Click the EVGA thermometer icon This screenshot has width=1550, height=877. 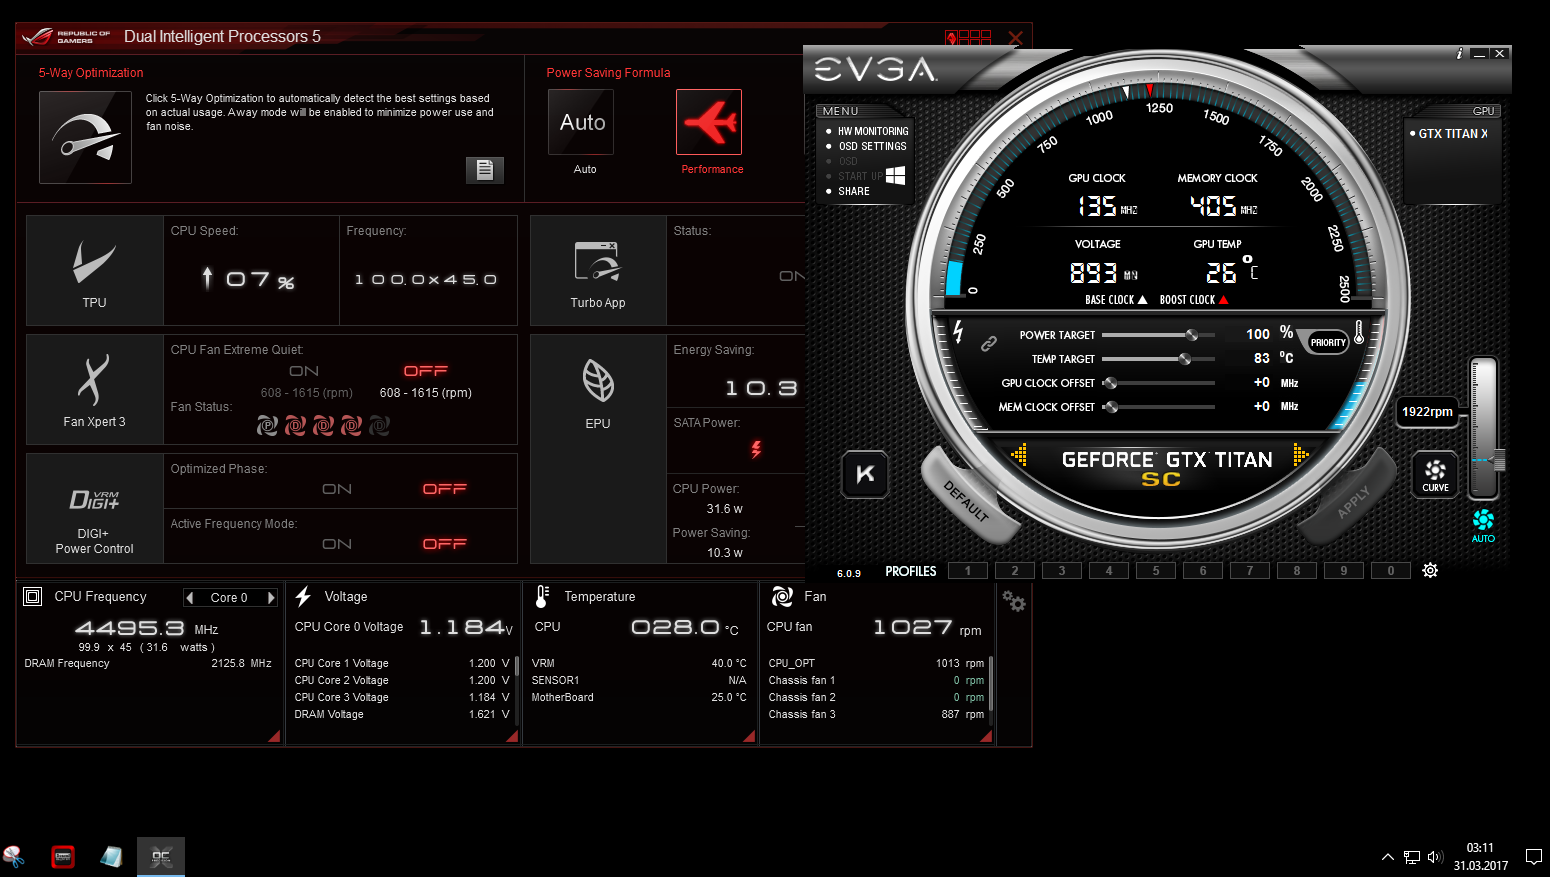tap(1359, 332)
